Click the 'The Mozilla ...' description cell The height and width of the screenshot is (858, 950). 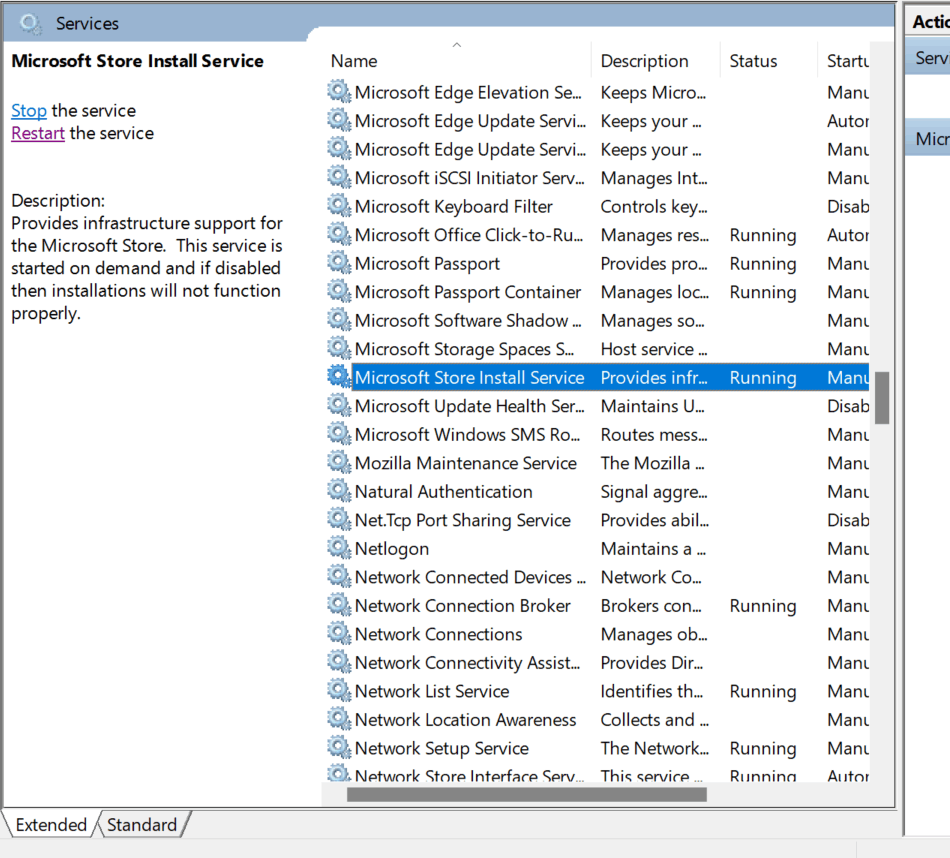click(x=653, y=463)
